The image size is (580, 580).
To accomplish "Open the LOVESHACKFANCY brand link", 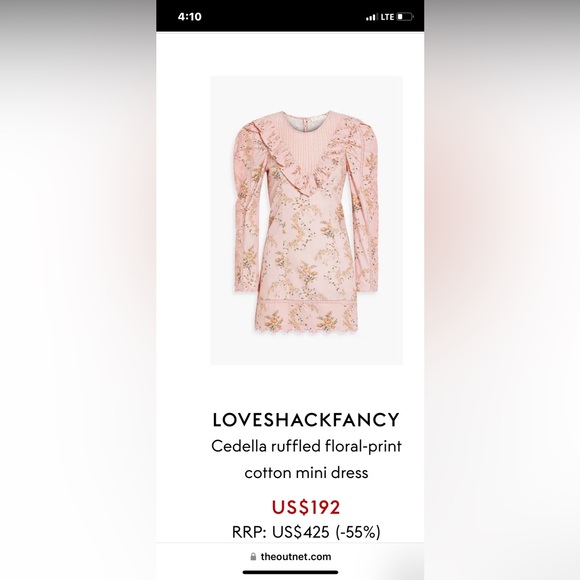I will (x=306, y=420).
